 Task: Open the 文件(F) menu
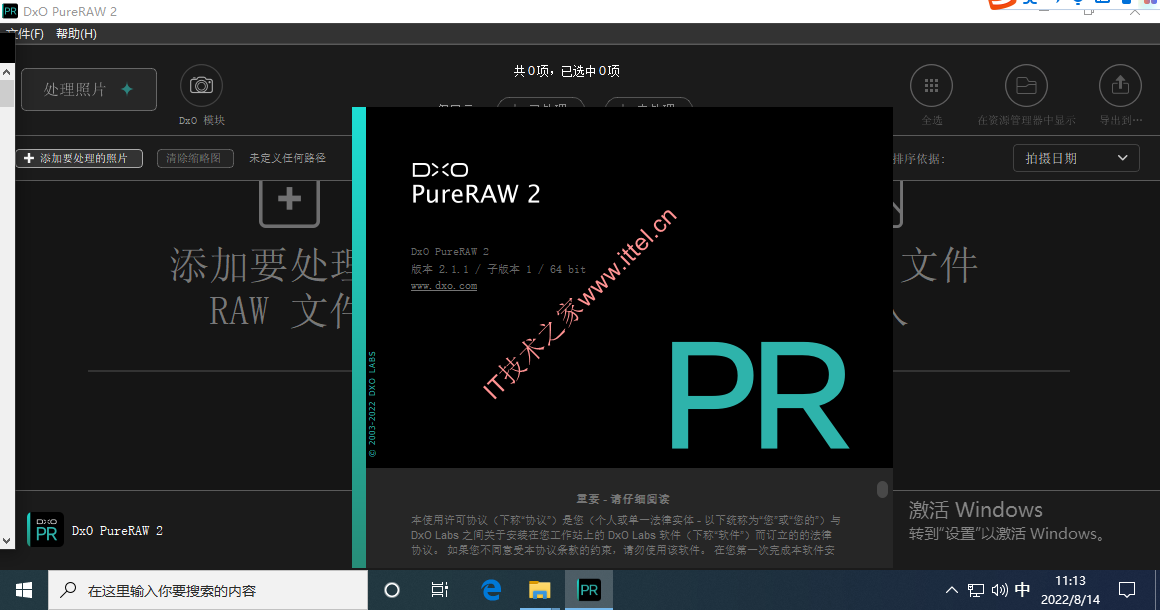pyautogui.click(x=24, y=34)
